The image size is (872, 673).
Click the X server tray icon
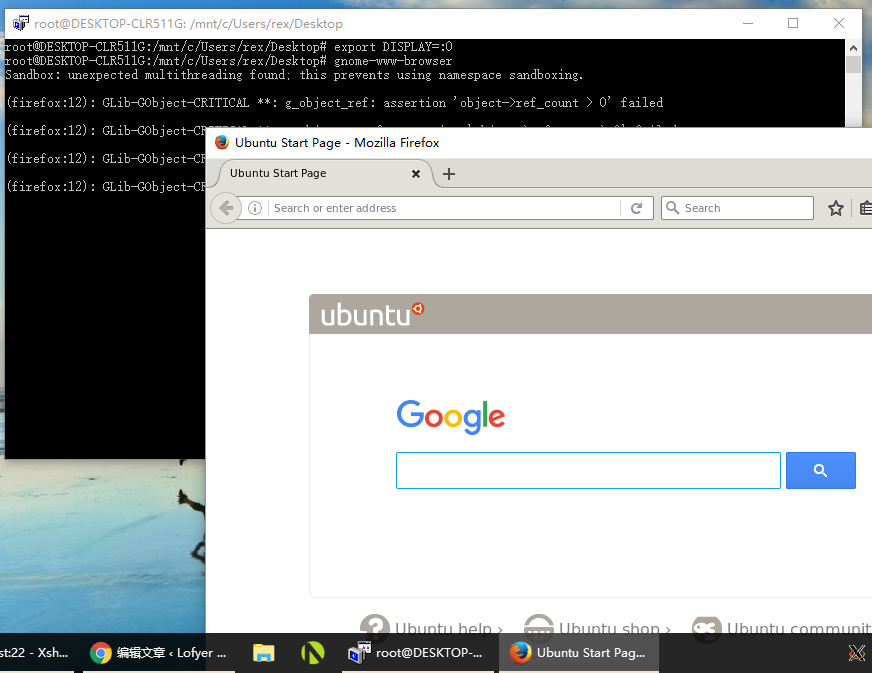click(x=856, y=652)
